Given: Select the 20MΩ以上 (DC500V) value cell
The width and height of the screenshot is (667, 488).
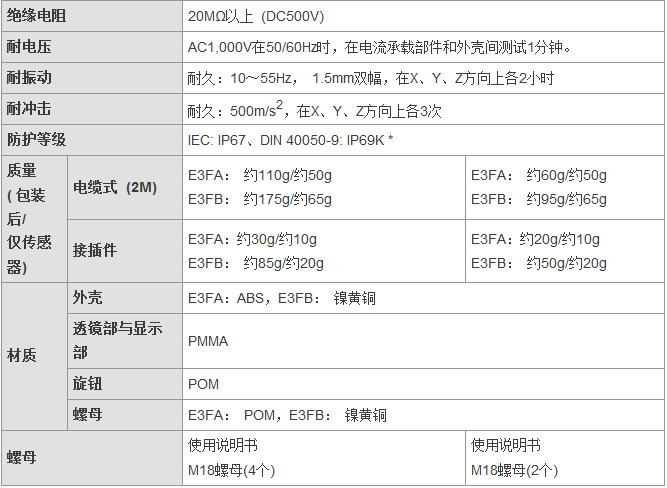Looking at the screenshot, I should (x=256, y=16).
